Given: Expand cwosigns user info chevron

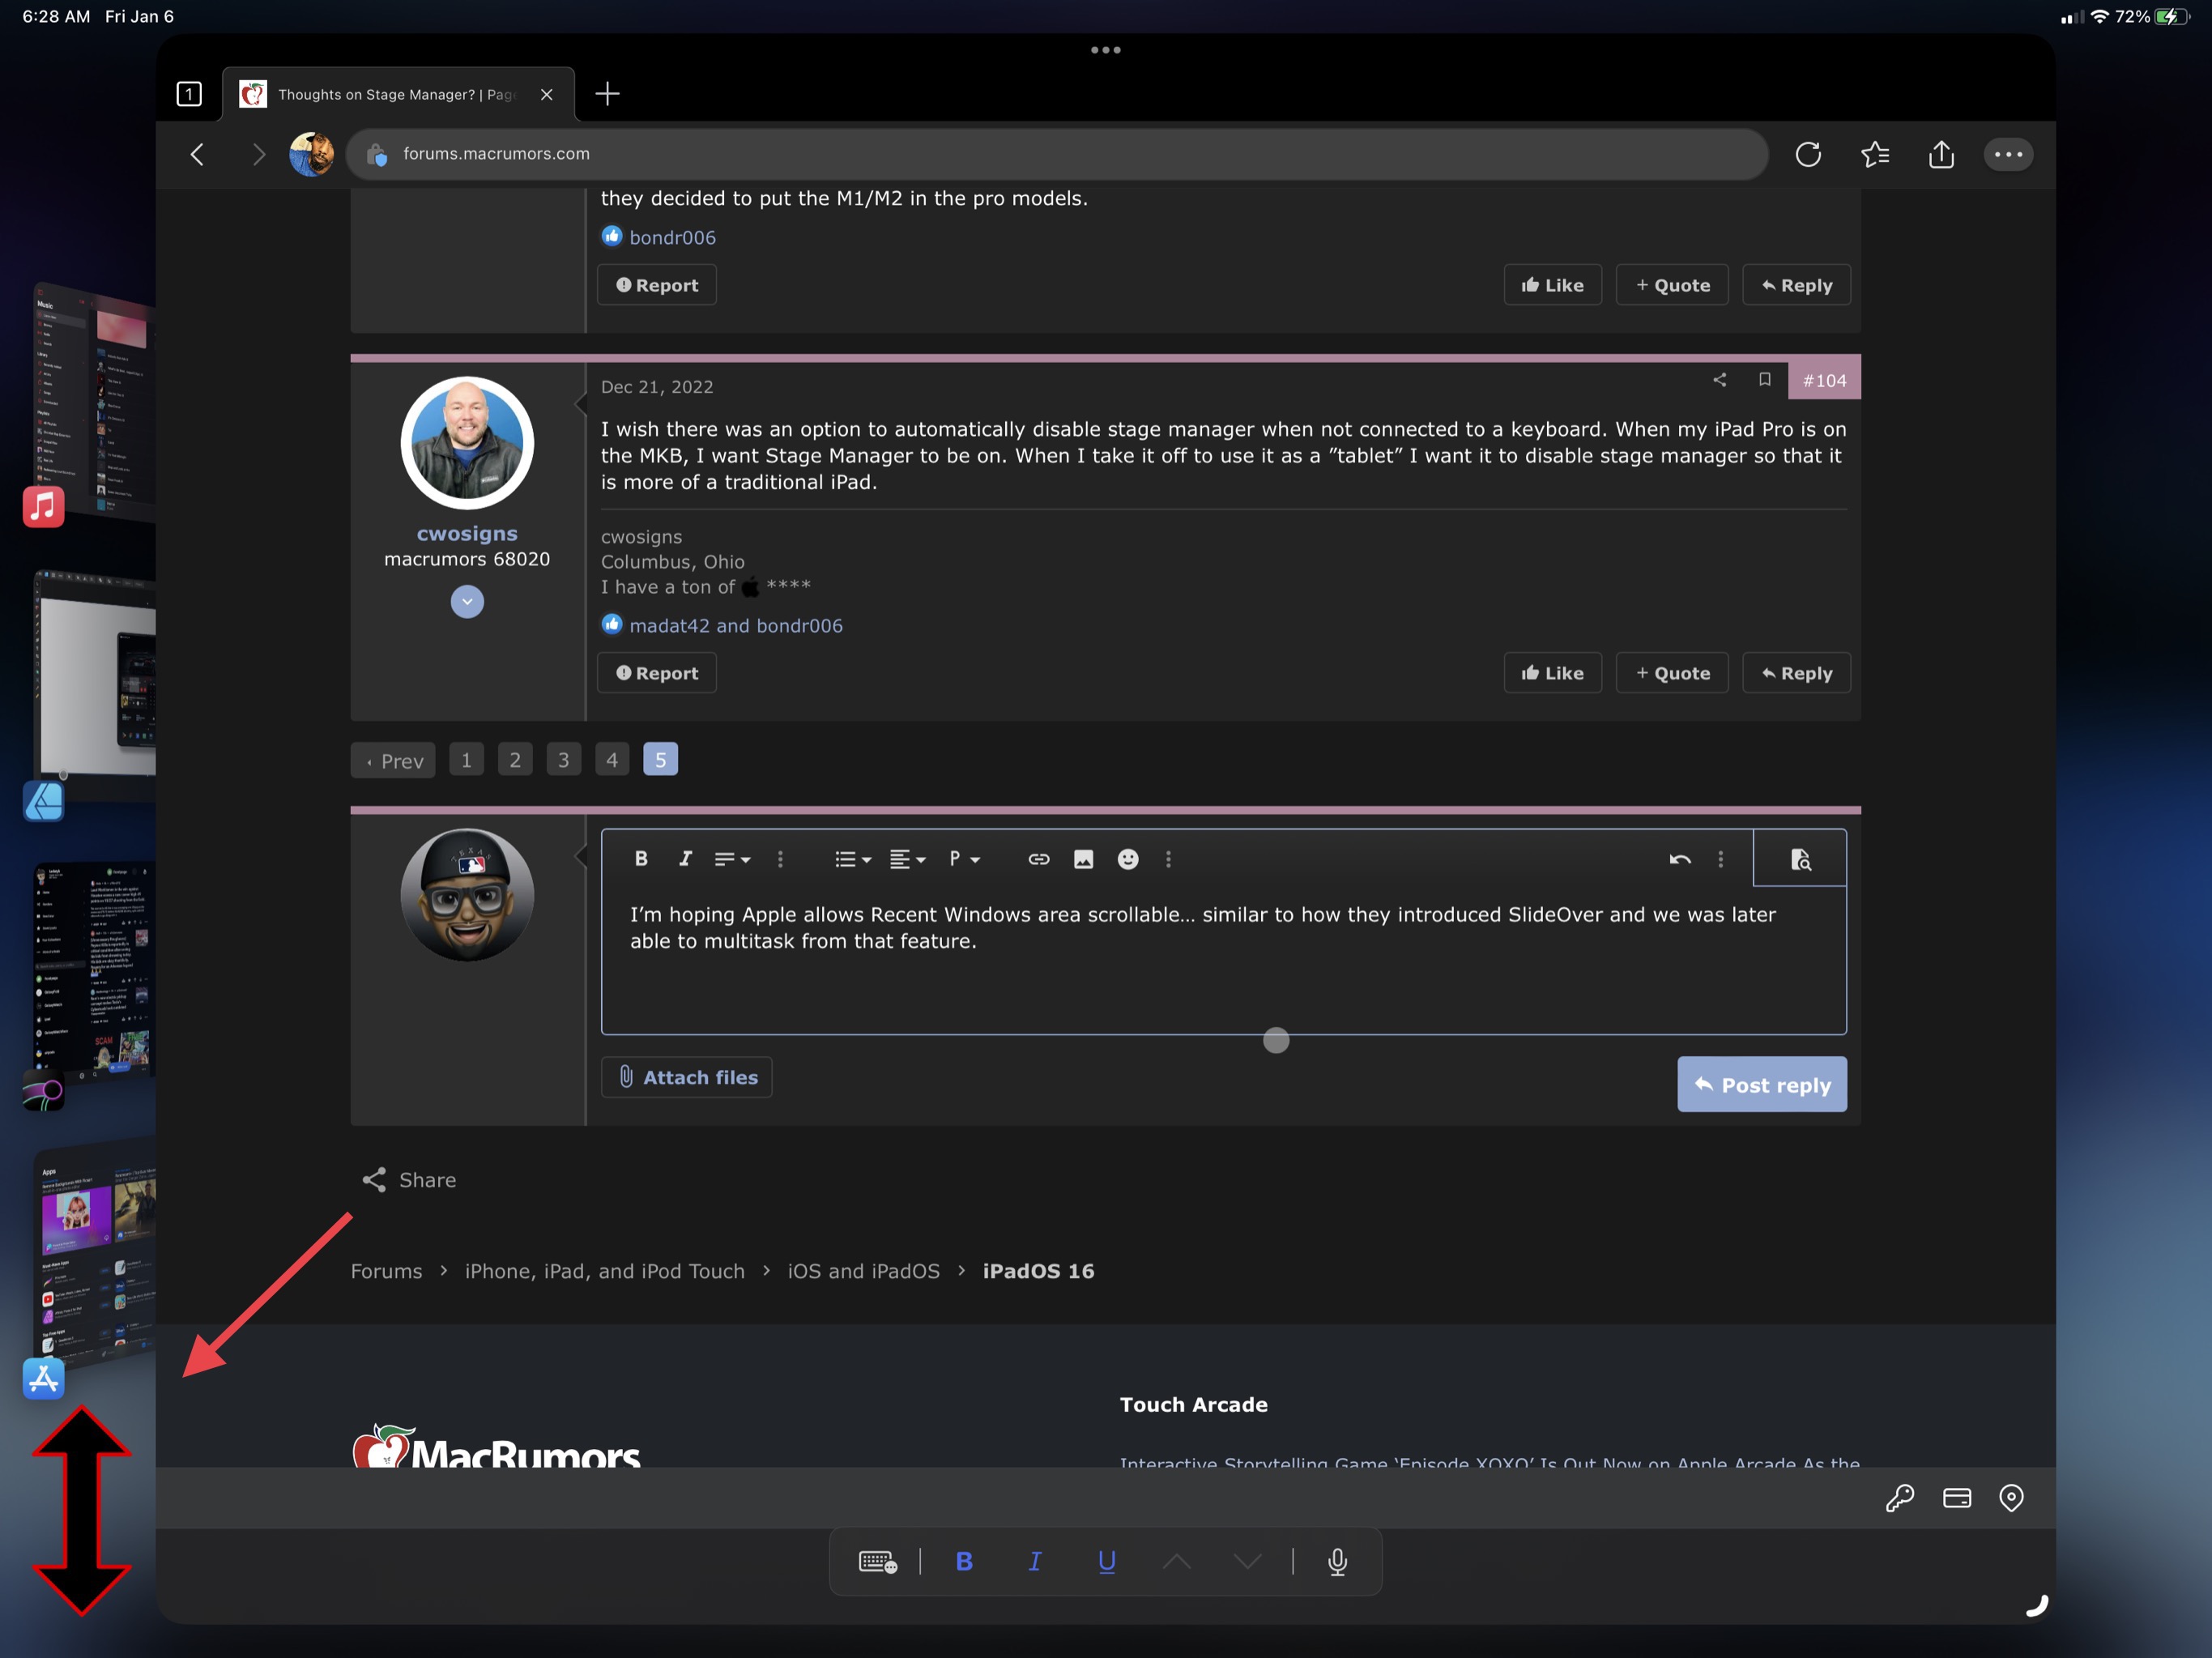Looking at the screenshot, I should (467, 602).
